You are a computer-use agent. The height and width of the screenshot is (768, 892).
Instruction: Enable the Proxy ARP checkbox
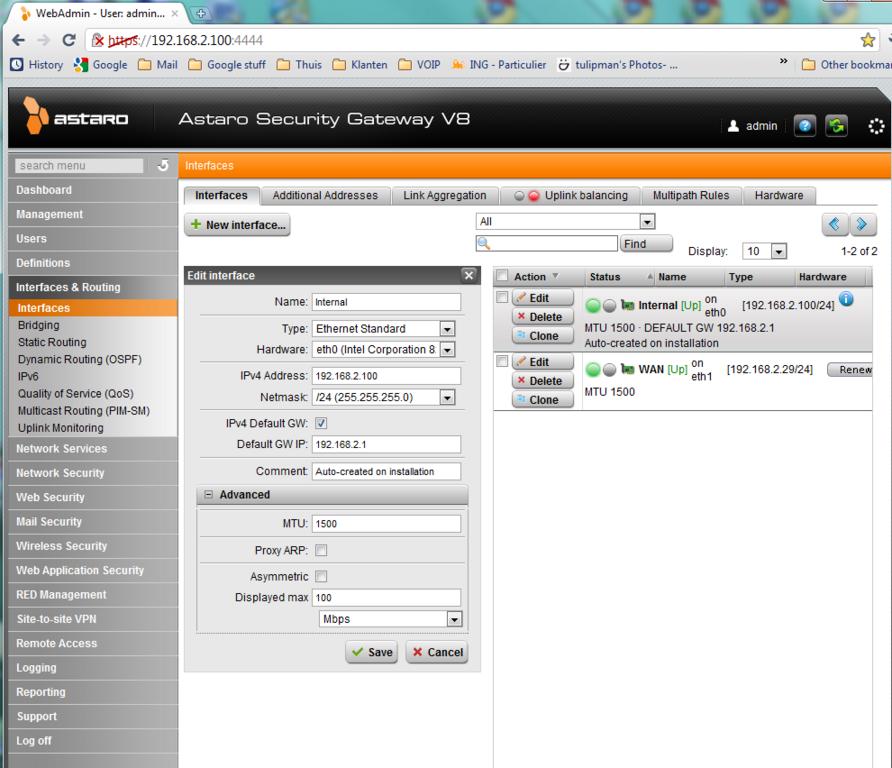click(321, 550)
